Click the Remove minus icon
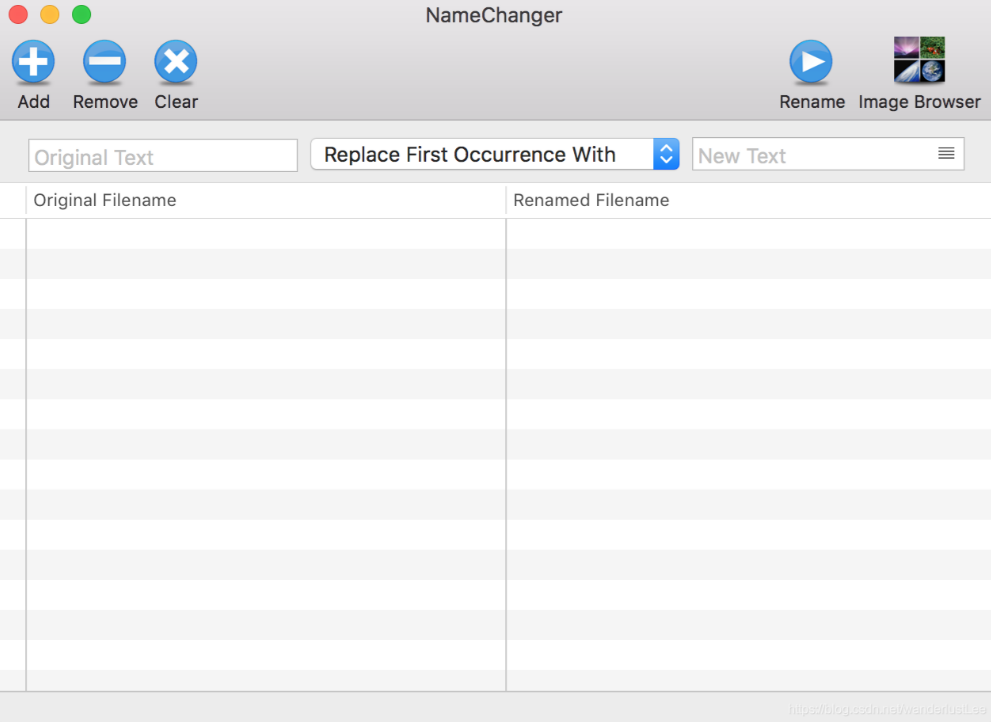 pos(105,62)
